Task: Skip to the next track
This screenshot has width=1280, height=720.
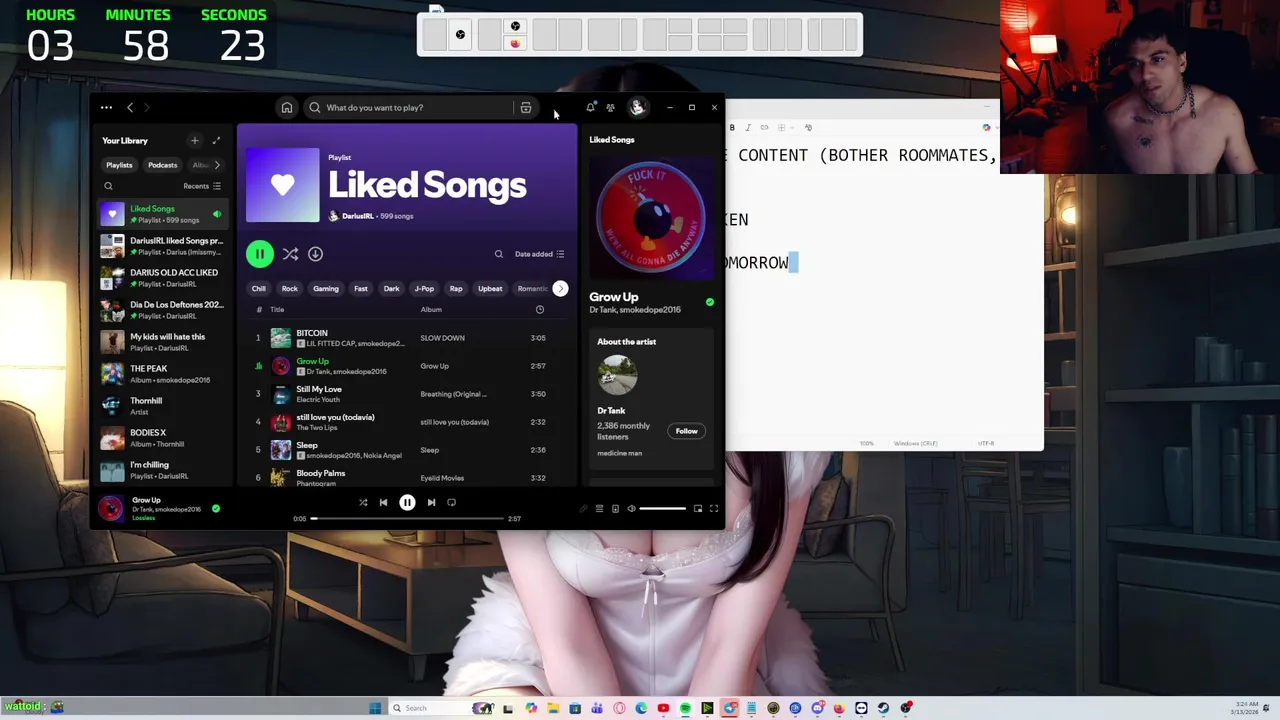Action: pos(431,503)
